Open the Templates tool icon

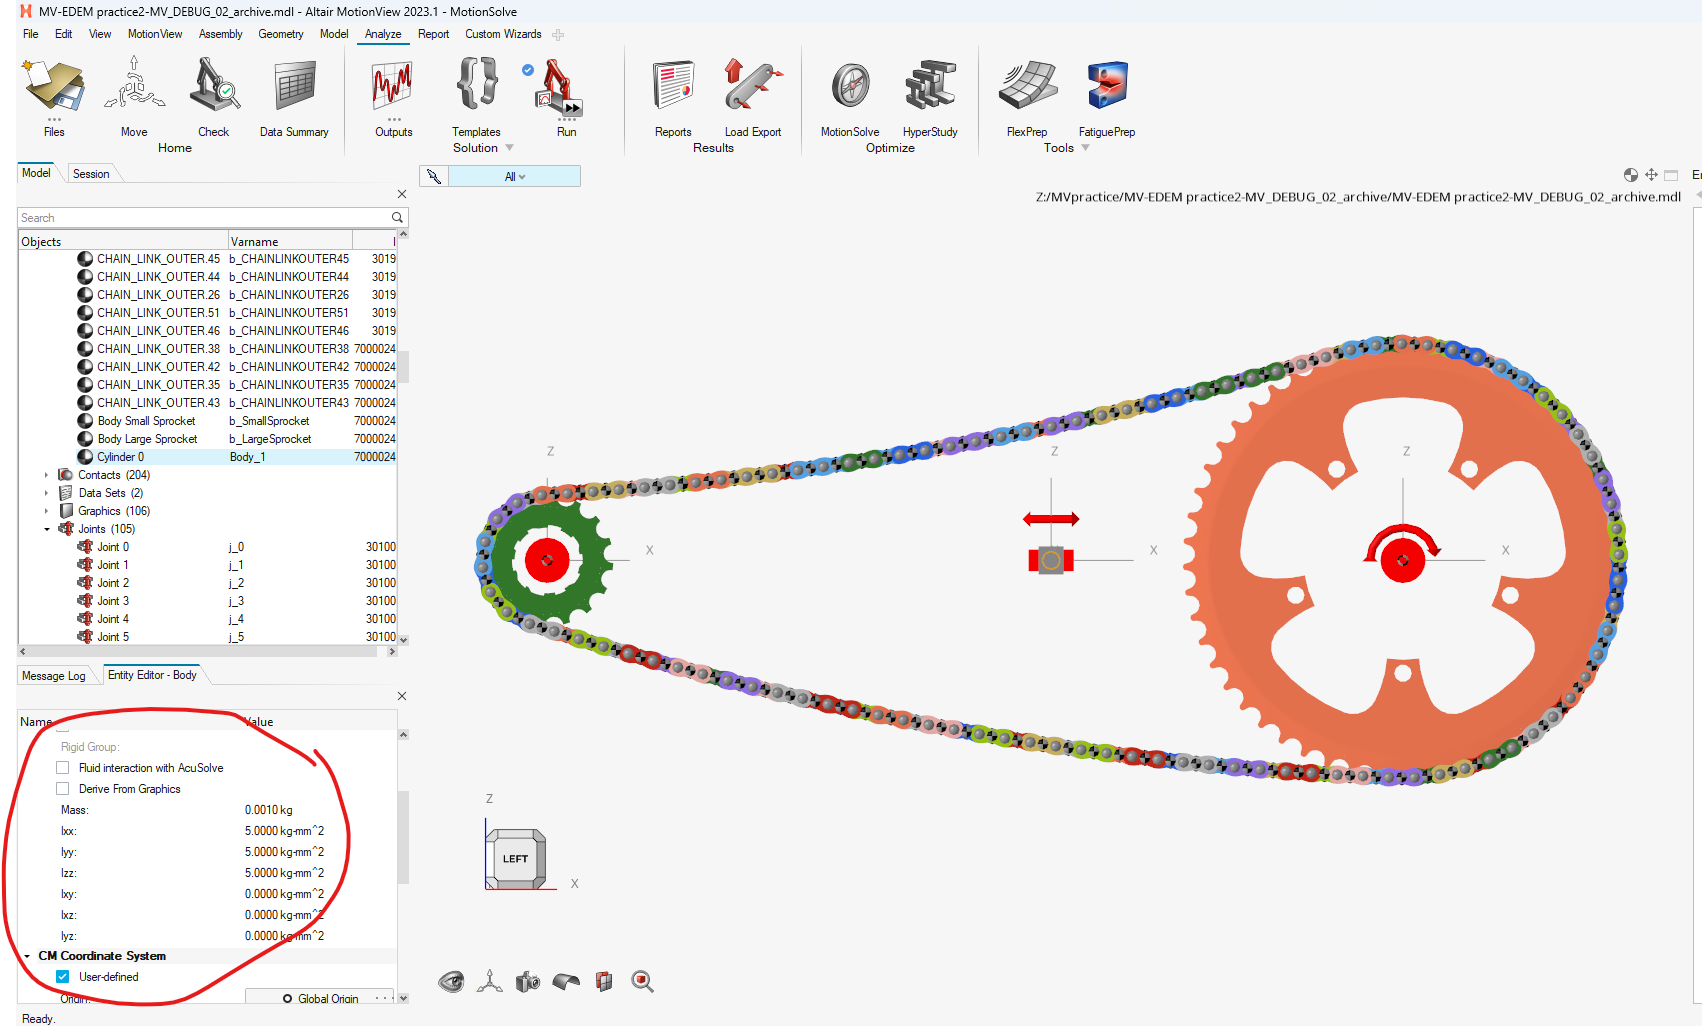pyautogui.click(x=477, y=83)
